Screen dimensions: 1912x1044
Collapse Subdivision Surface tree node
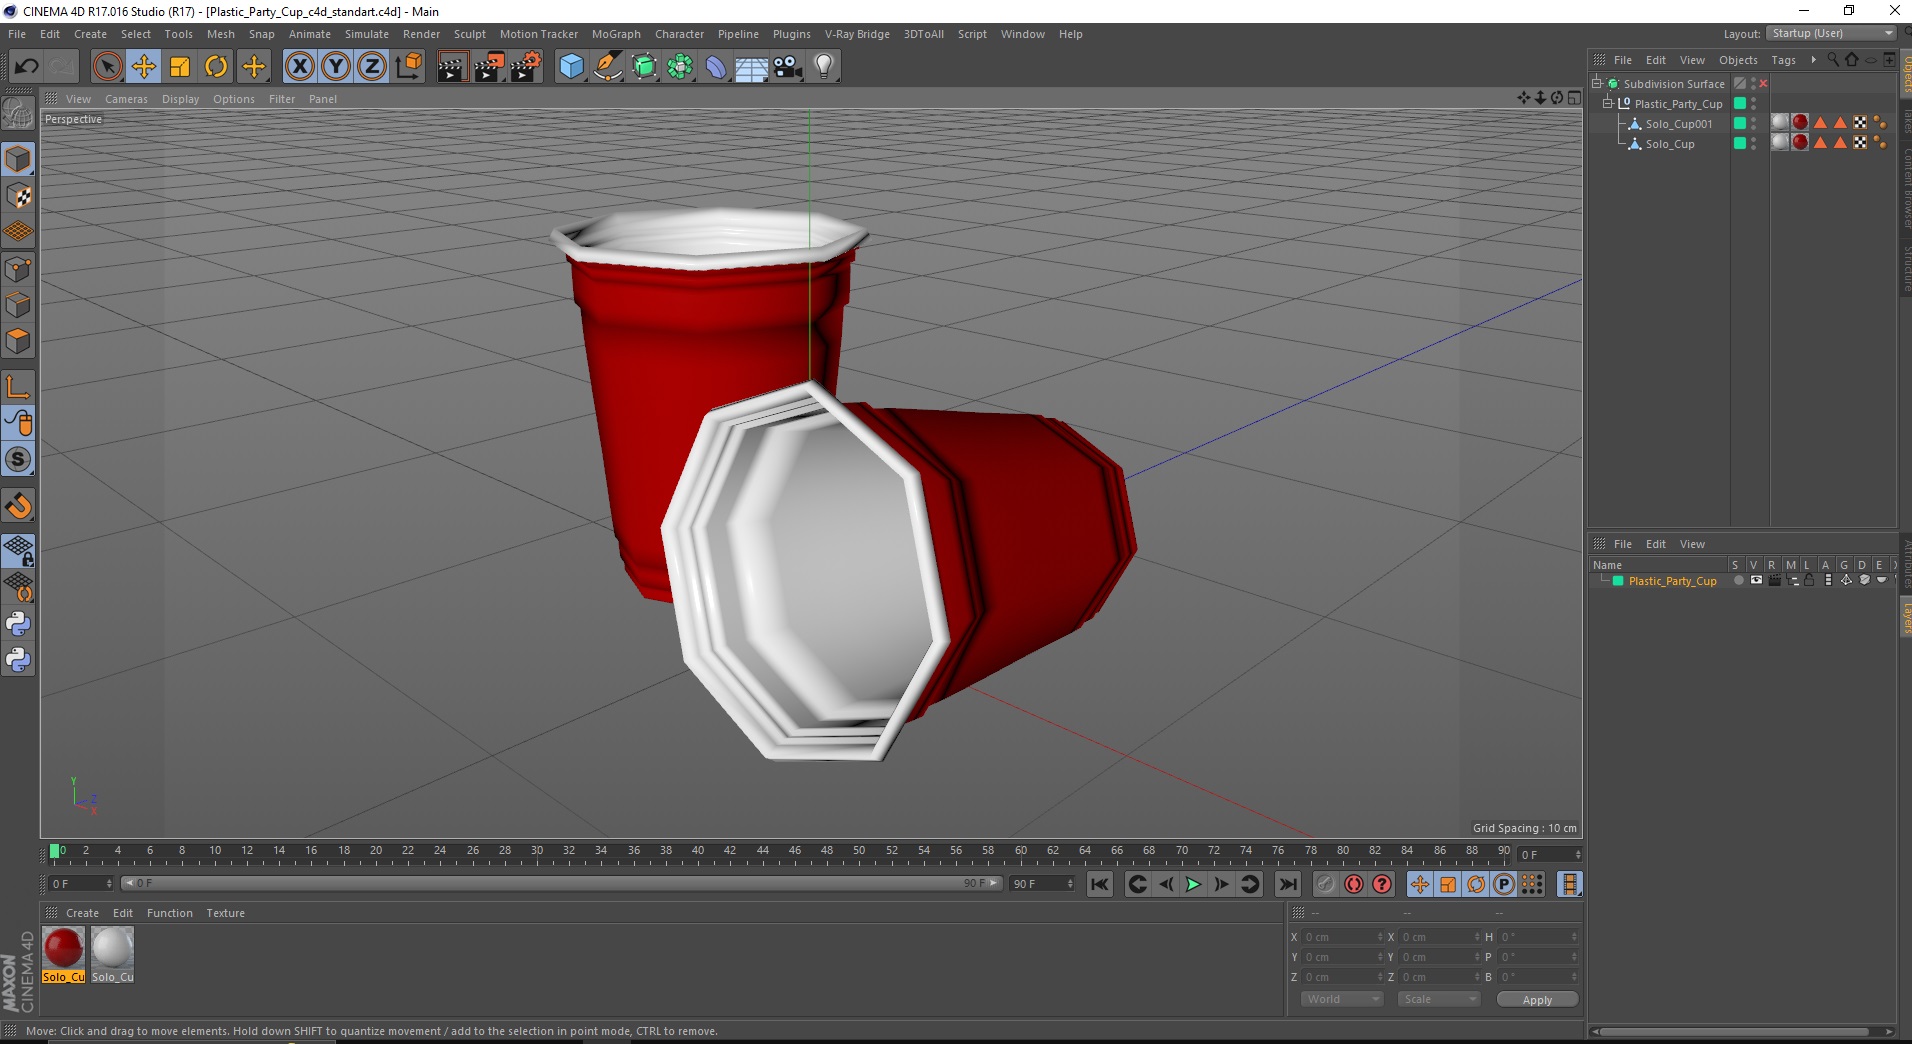click(x=1597, y=84)
